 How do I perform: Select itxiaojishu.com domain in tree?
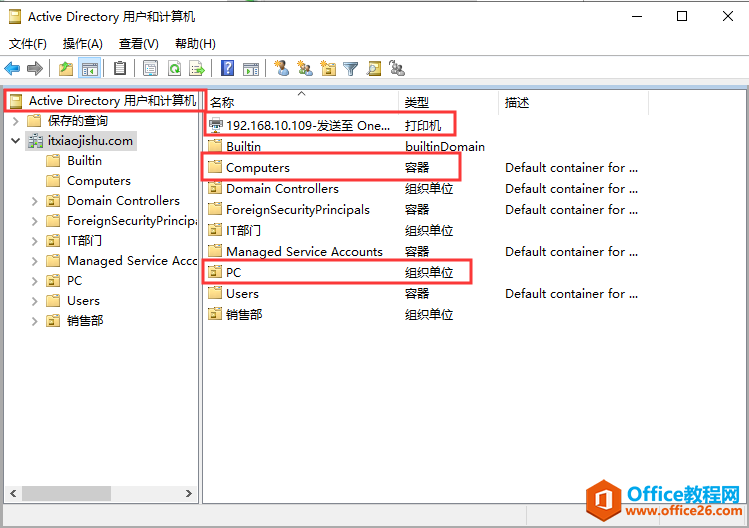[90, 141]
